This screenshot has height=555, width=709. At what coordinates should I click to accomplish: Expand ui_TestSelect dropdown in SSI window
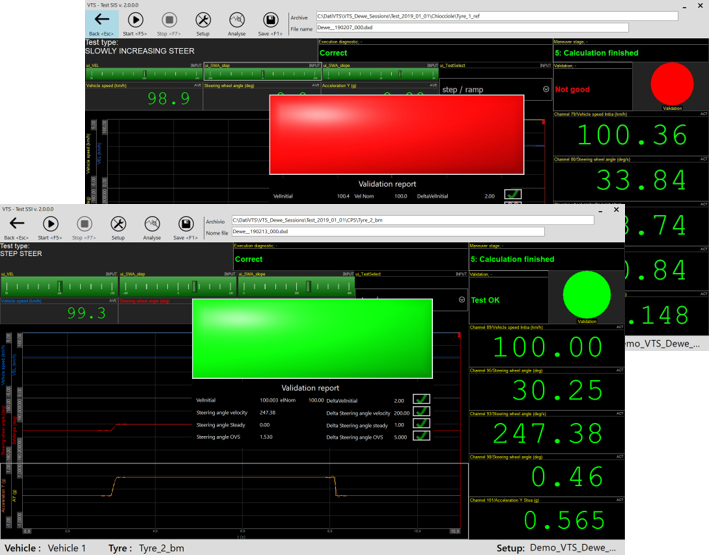tap(462, 299)
